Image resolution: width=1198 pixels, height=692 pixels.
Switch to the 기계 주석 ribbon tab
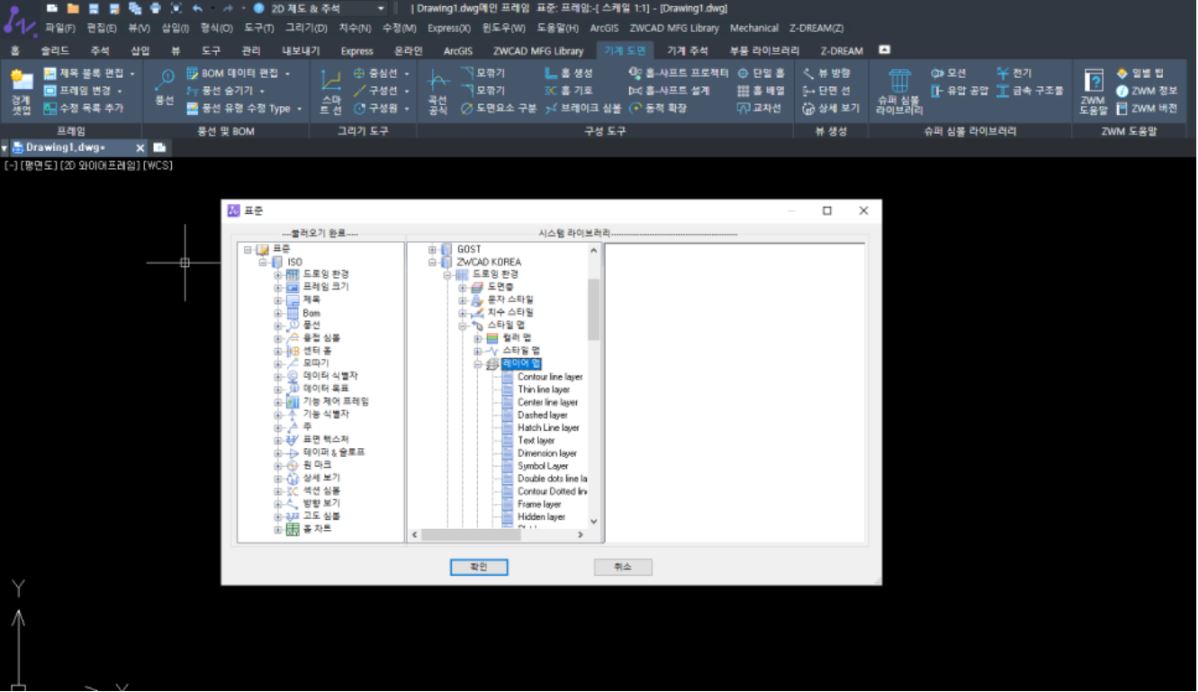click(x=687, y=50)
